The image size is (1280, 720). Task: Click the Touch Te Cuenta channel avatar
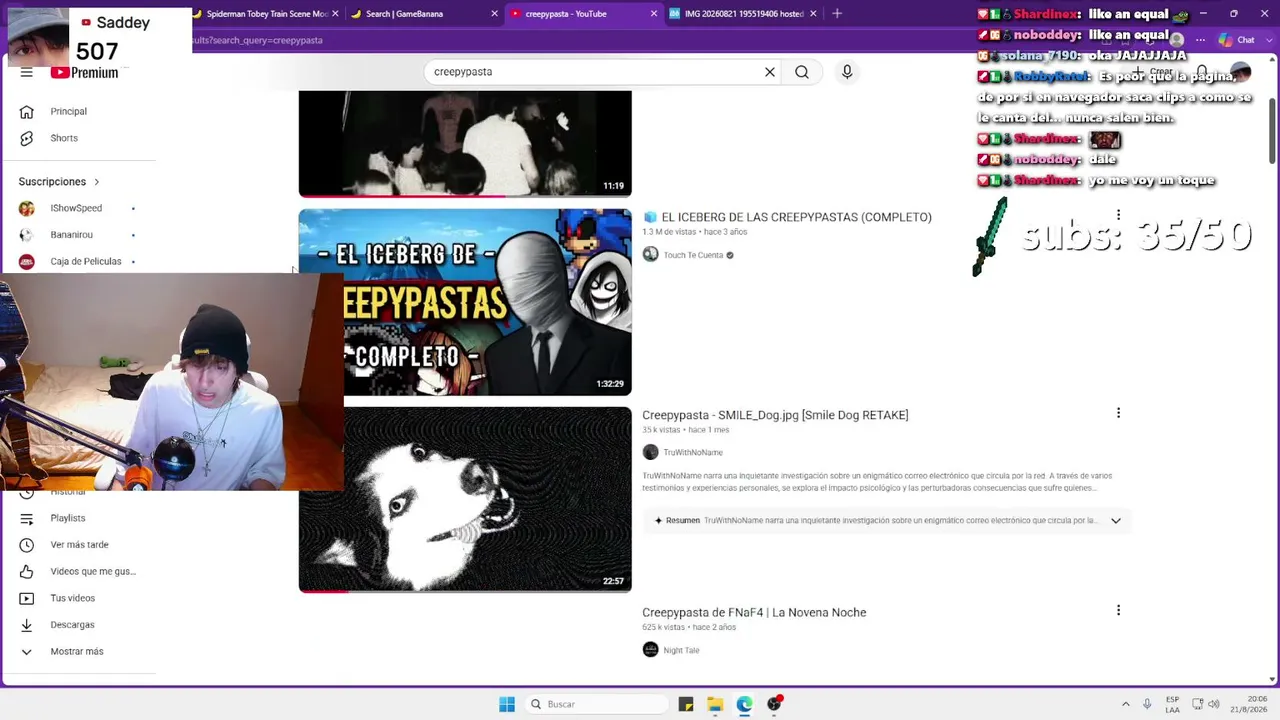click(x=650, y=255)
